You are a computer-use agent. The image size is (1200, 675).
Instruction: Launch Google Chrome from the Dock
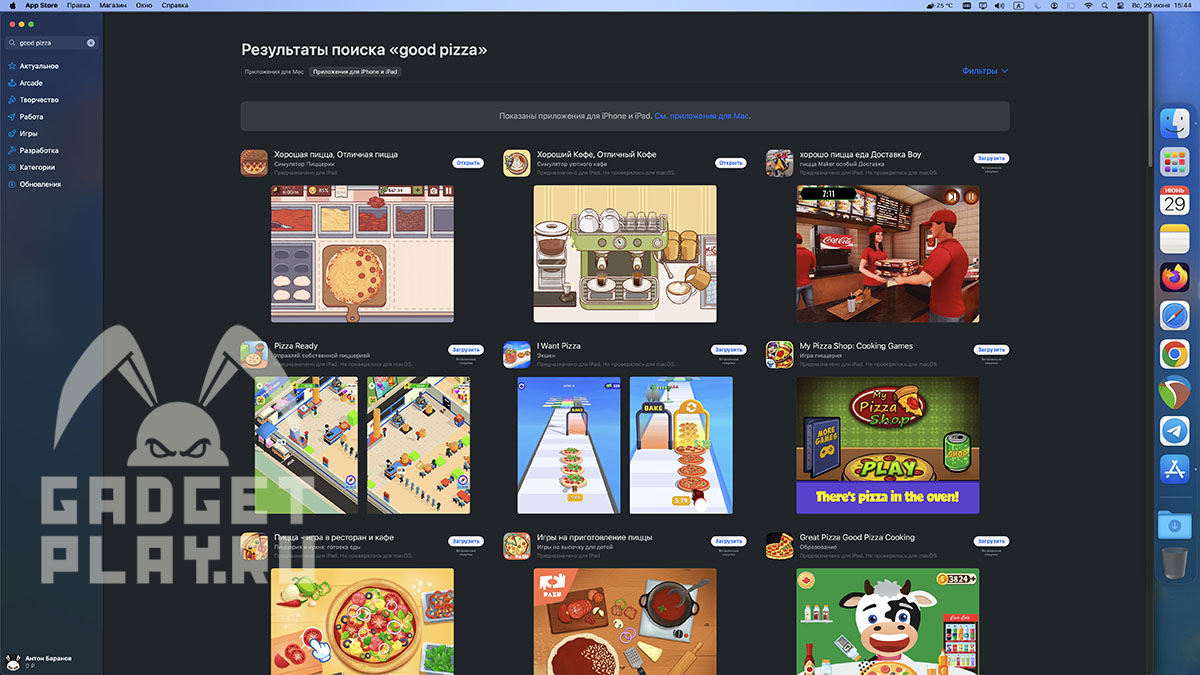pos(1174,354)
